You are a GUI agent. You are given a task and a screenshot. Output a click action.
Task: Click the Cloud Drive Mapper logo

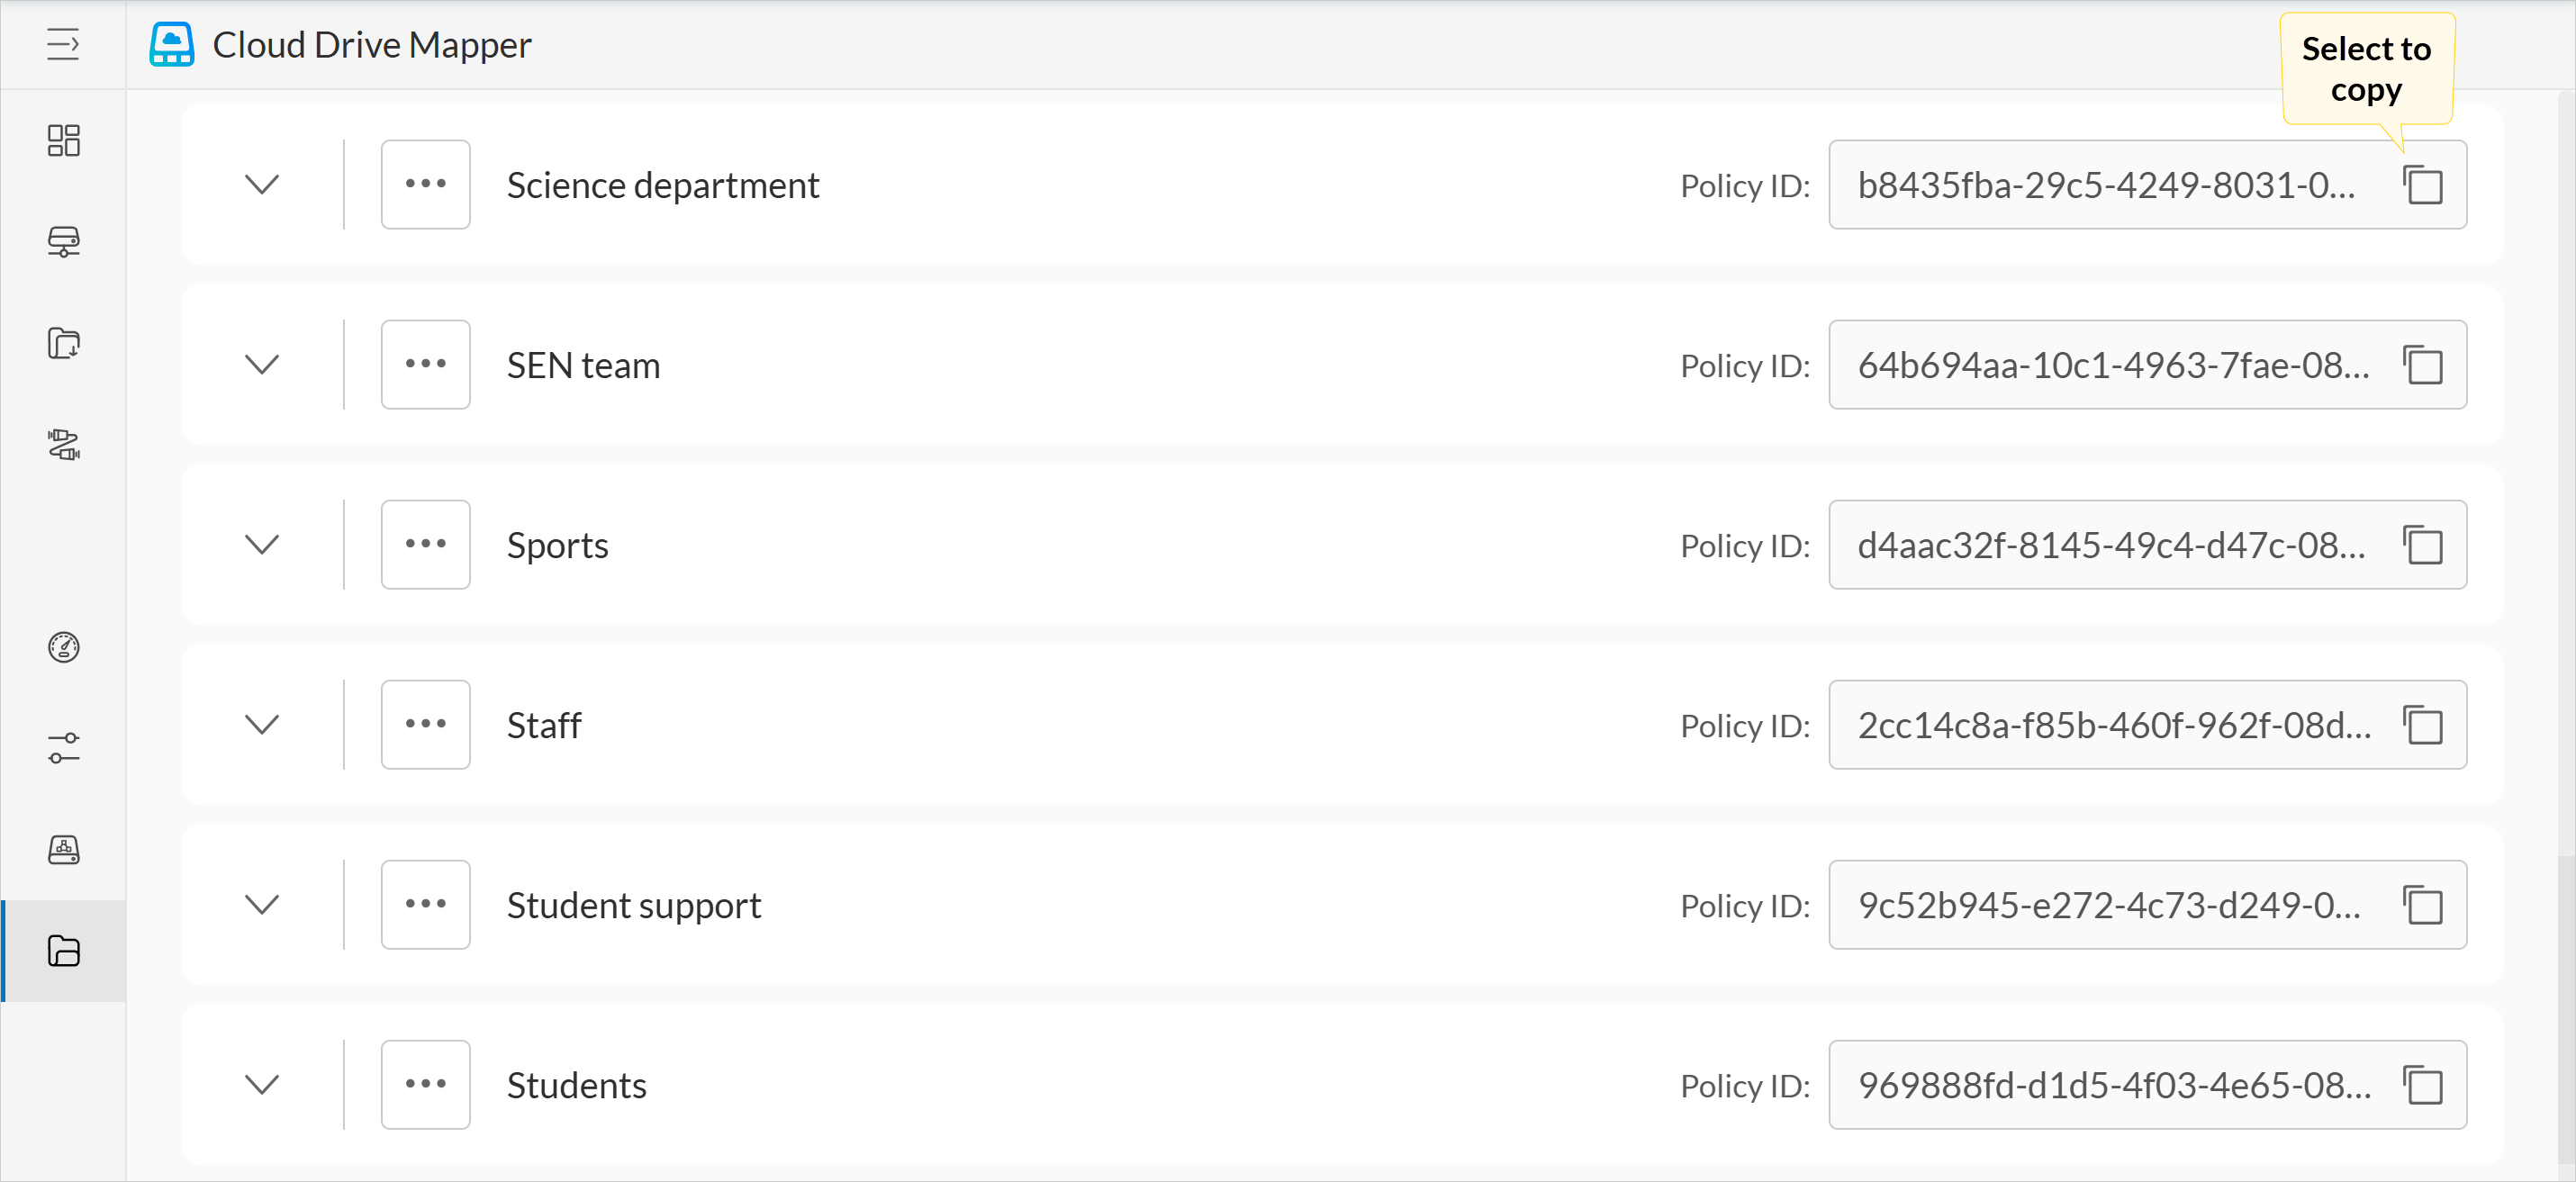(171, 45)
